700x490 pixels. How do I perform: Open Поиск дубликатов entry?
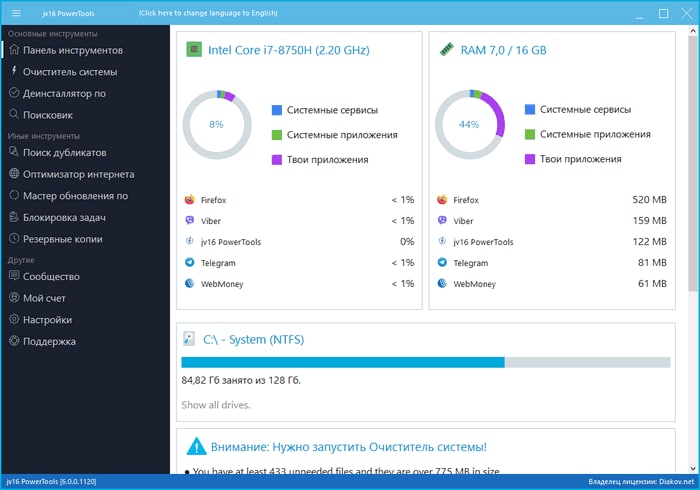[x=67, y=152]
